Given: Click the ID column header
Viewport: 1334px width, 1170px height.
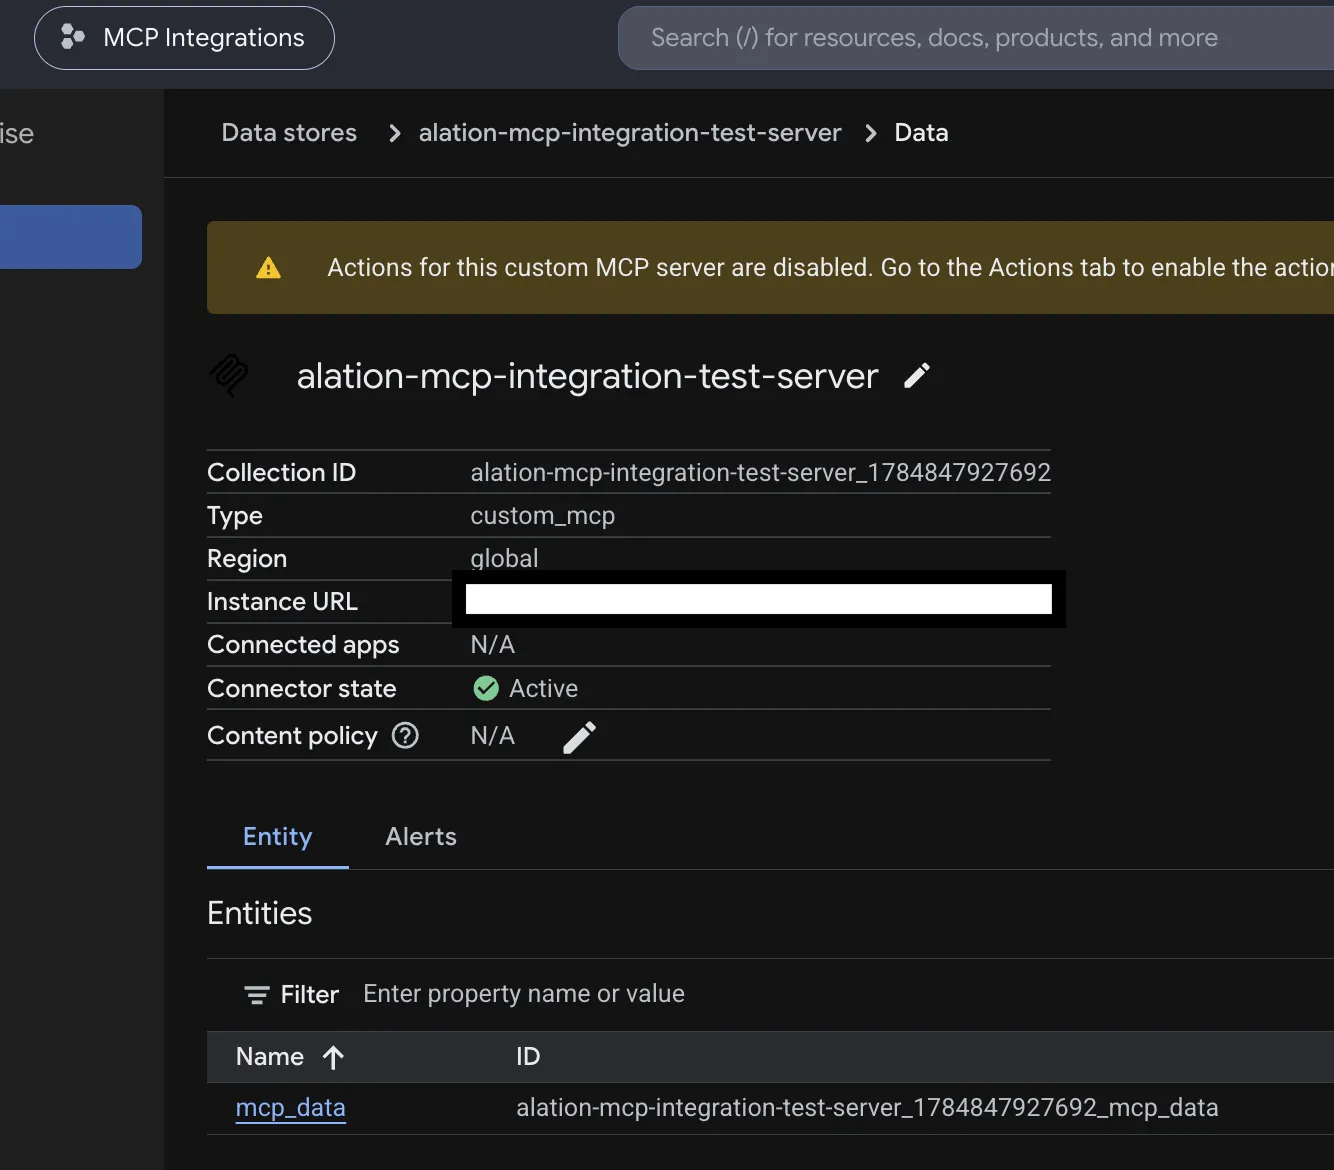Looking at the screenshot, I should click(x=528, y=1057).
